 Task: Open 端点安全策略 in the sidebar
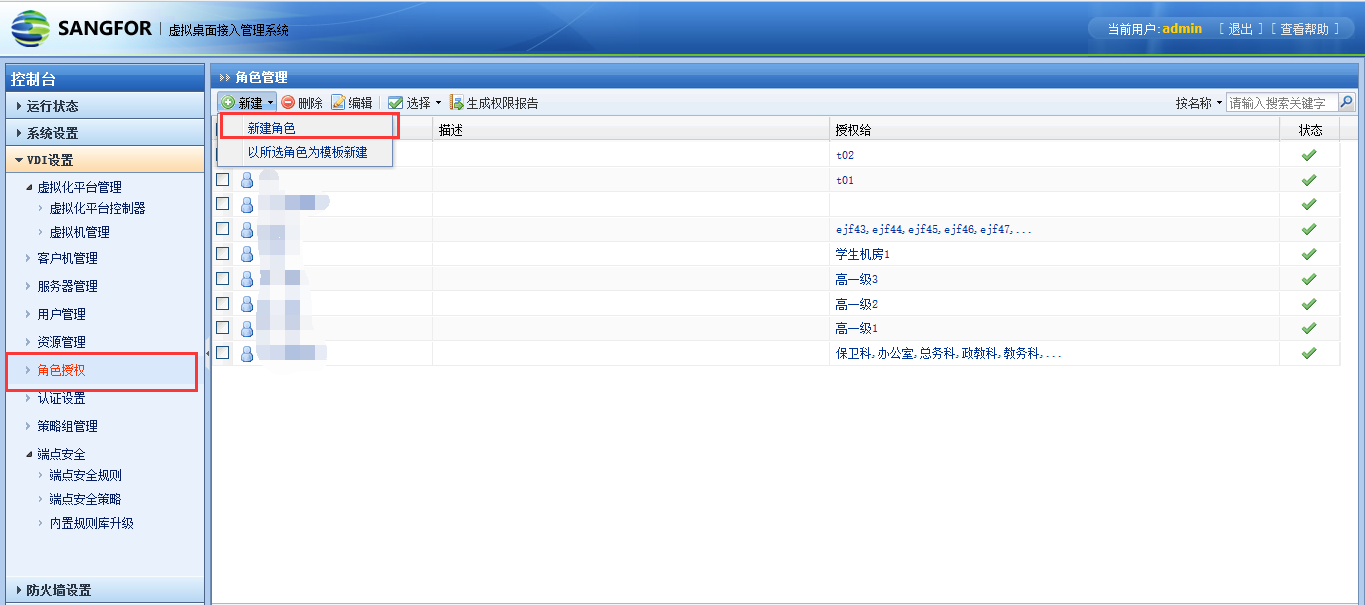point(86,499)
